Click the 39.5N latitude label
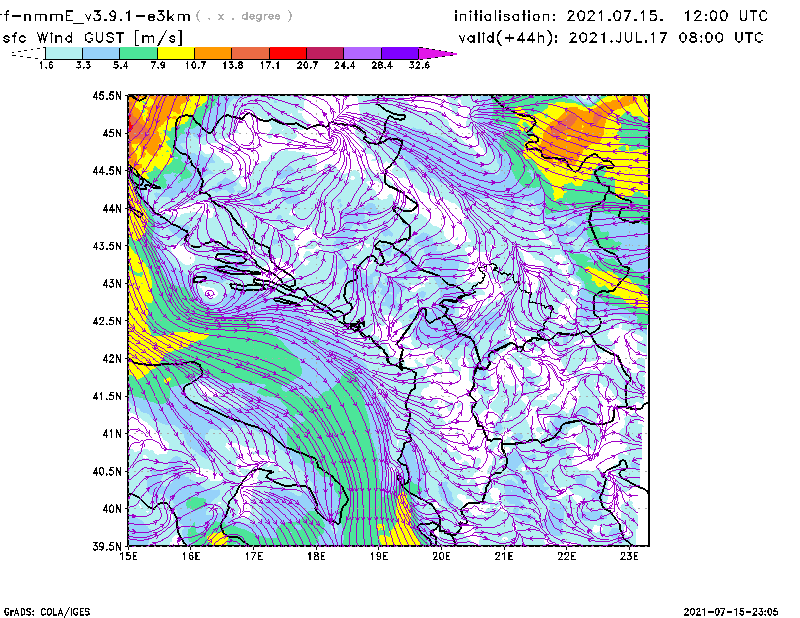Viewport: 800px width, 618px height. 107,546
